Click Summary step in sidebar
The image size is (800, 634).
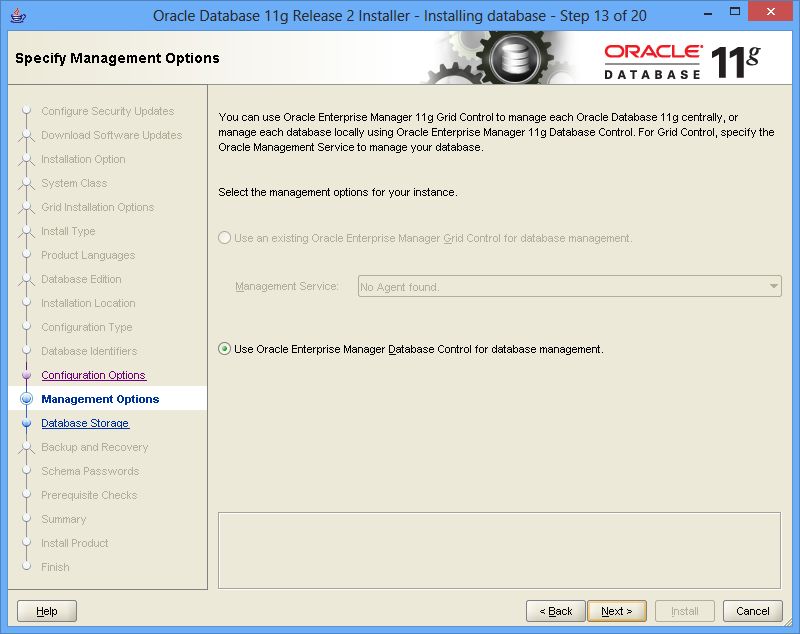pyautogui.click(x=64, y=519)
